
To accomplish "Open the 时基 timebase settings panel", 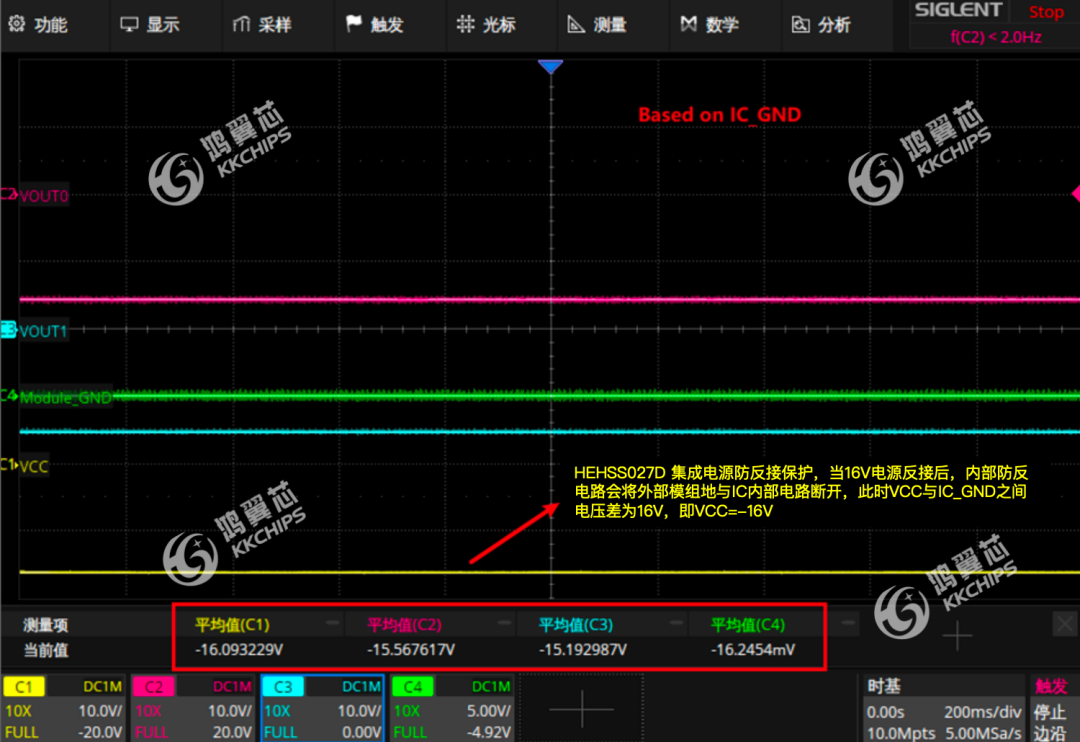I will (x=943, y=708).
